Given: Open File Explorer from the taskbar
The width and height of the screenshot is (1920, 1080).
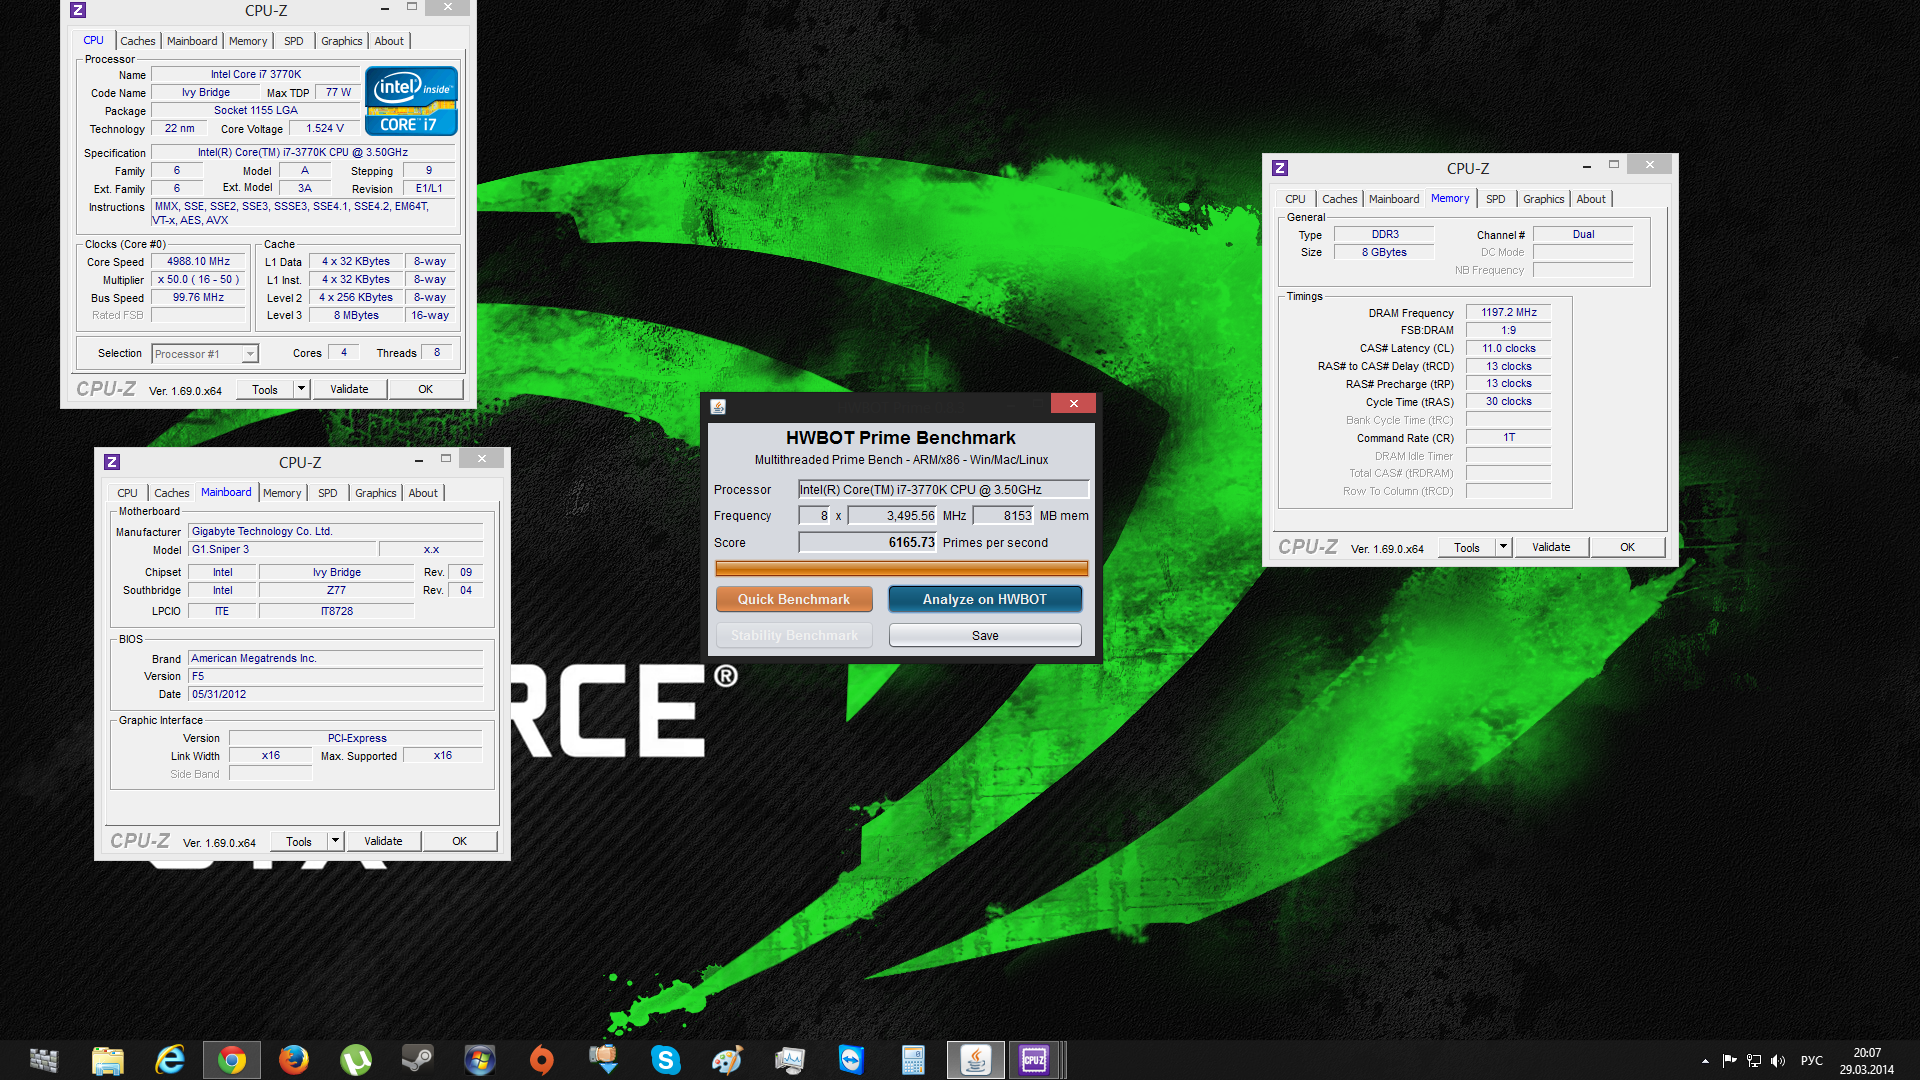Looking at the screenshot, I should click(x=107, y=1060).
